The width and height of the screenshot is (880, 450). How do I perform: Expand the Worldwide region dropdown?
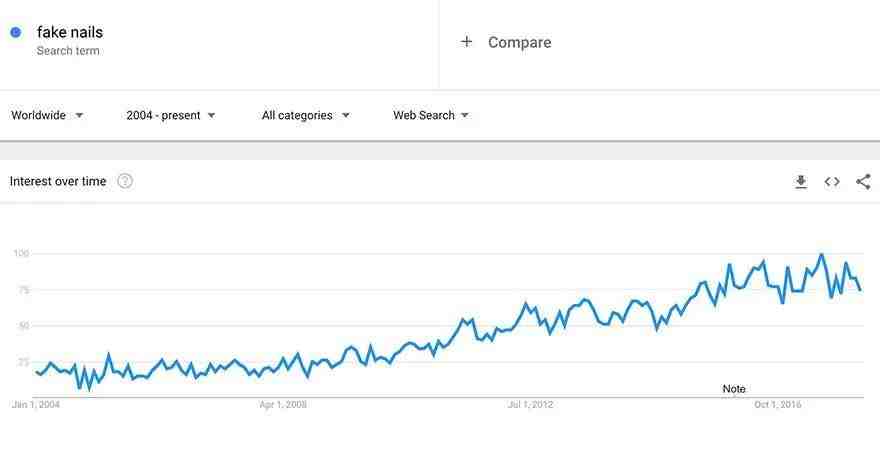(47, 115)
